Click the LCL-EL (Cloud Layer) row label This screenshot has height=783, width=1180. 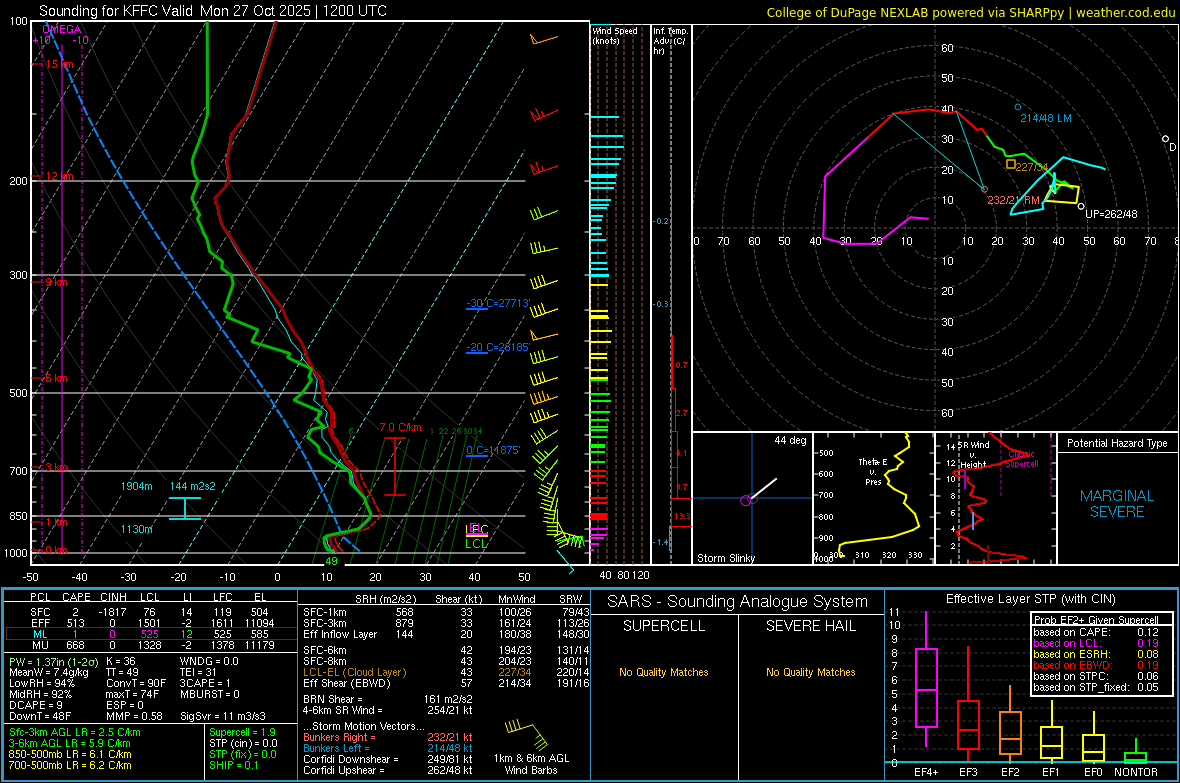(354, 672)
